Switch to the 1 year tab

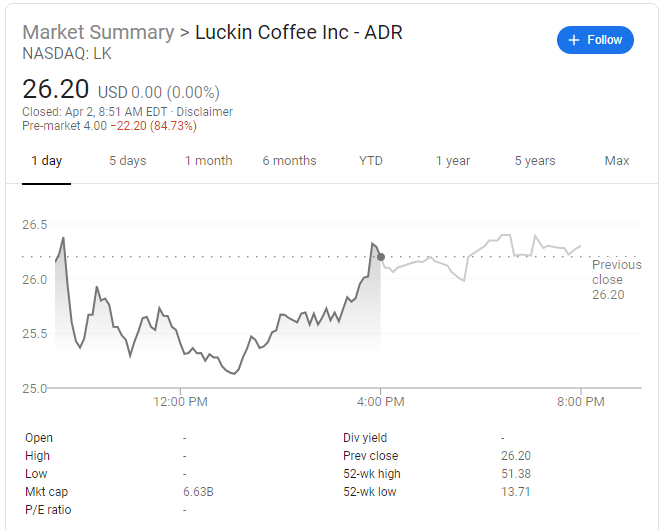click(x=452, y=161)
